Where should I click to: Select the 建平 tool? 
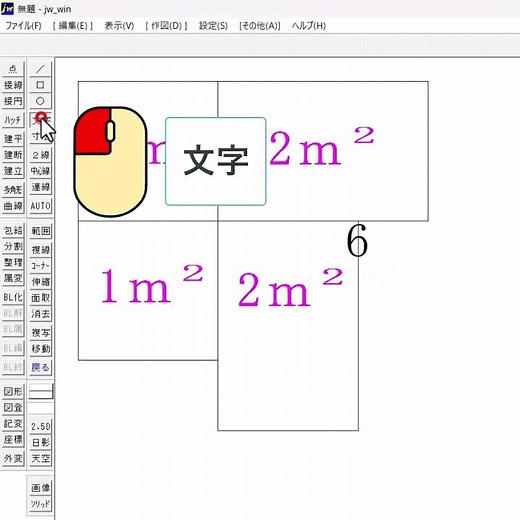coord(13,139)
